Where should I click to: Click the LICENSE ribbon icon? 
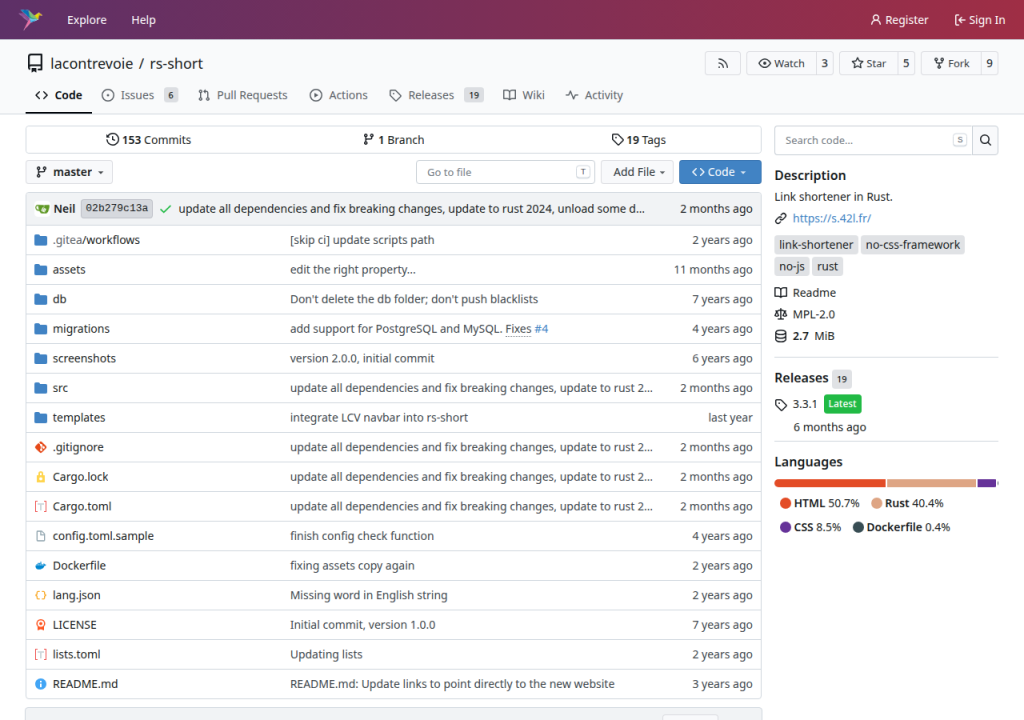[x=40, y=625]
